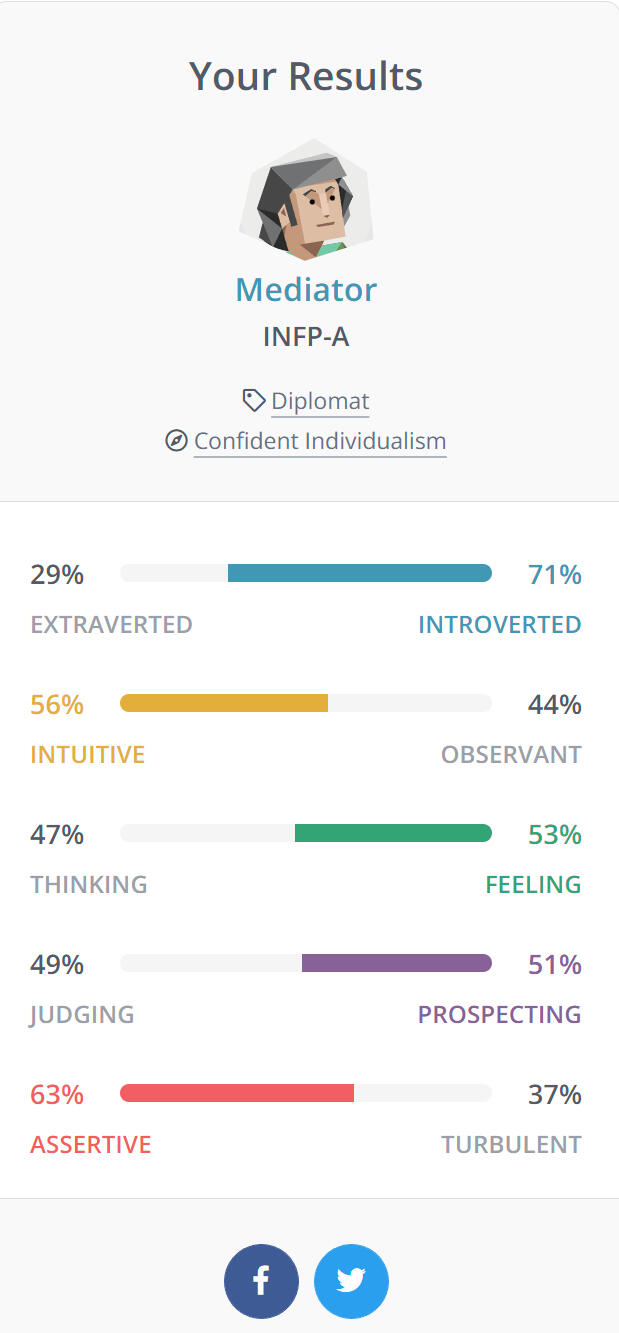The image size is (619, 1333).
Task: Click the FEELING trait label
Action: [x=533, y=885]
